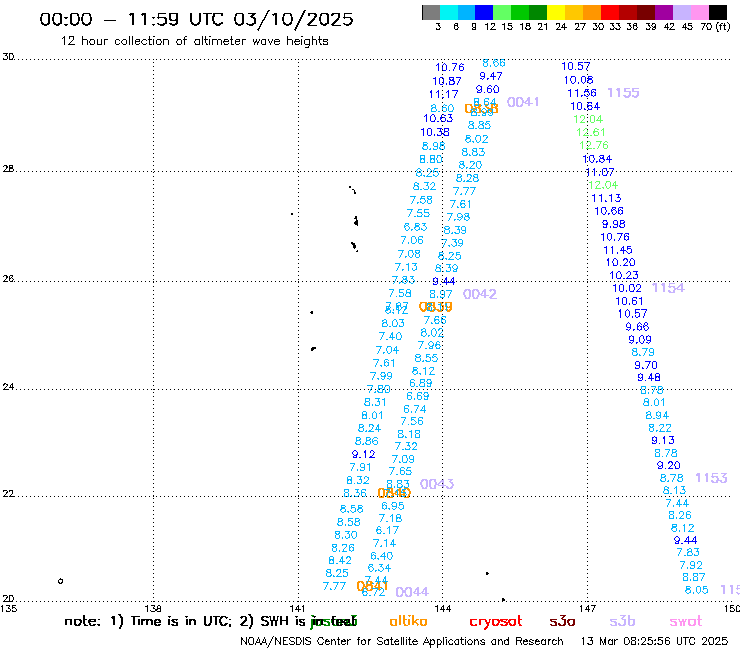Click the wave height value 10.02

[x=627, y=288]
